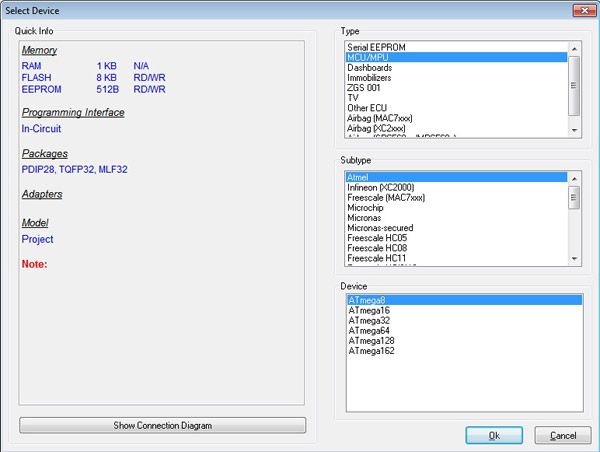Click the Show Connection Diagram button
Viewport: 600px width, 452px height.
162,426
